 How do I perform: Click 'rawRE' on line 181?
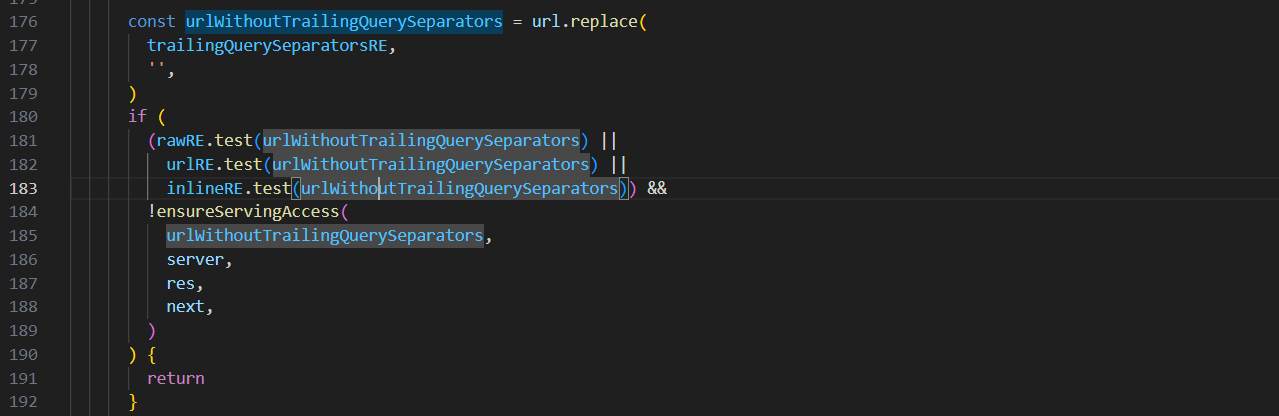180,140
